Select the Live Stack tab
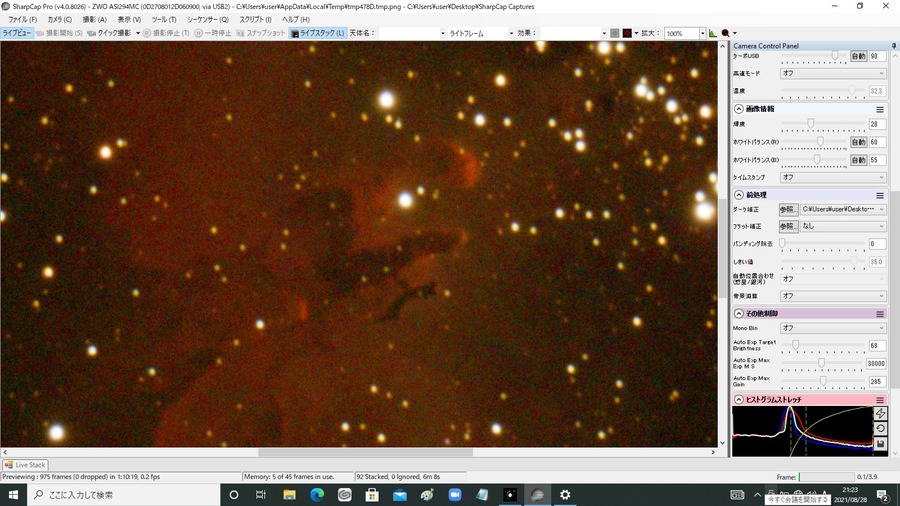 pos(25,465)
